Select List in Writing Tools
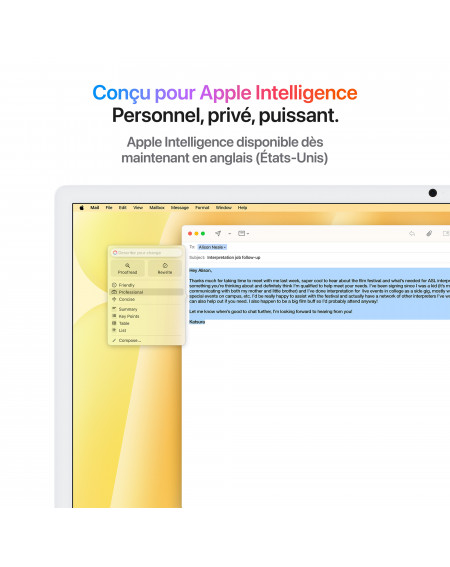 146,331
